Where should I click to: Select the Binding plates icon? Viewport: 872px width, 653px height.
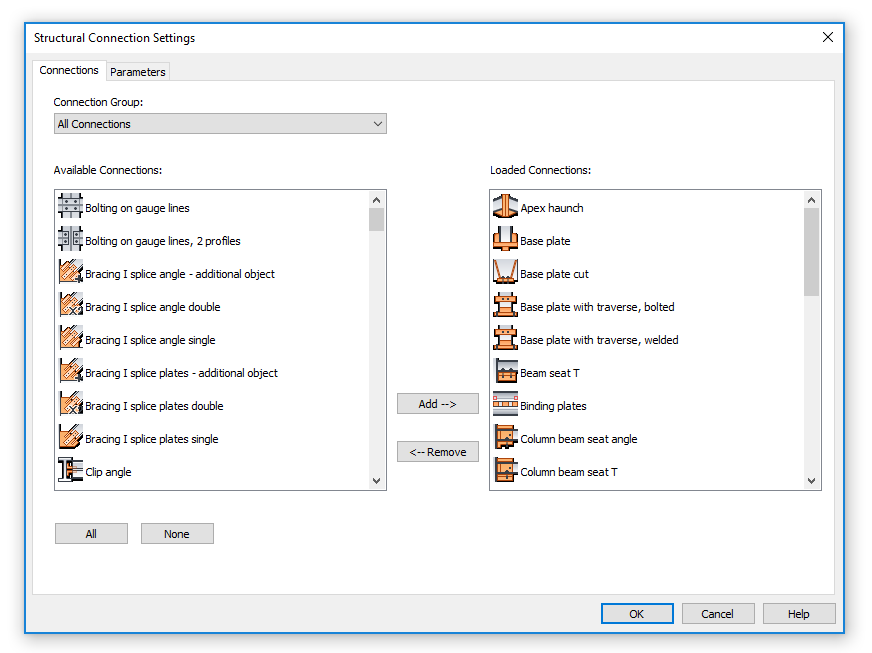[505, 406]
